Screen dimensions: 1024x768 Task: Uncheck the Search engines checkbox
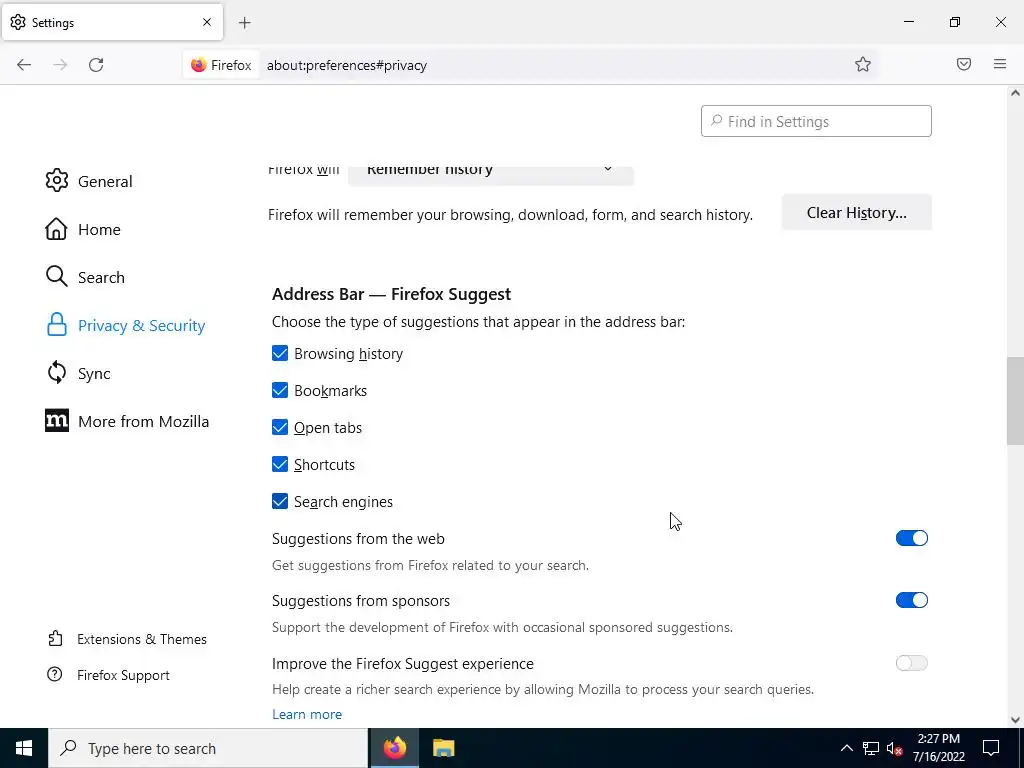[280, 502]
